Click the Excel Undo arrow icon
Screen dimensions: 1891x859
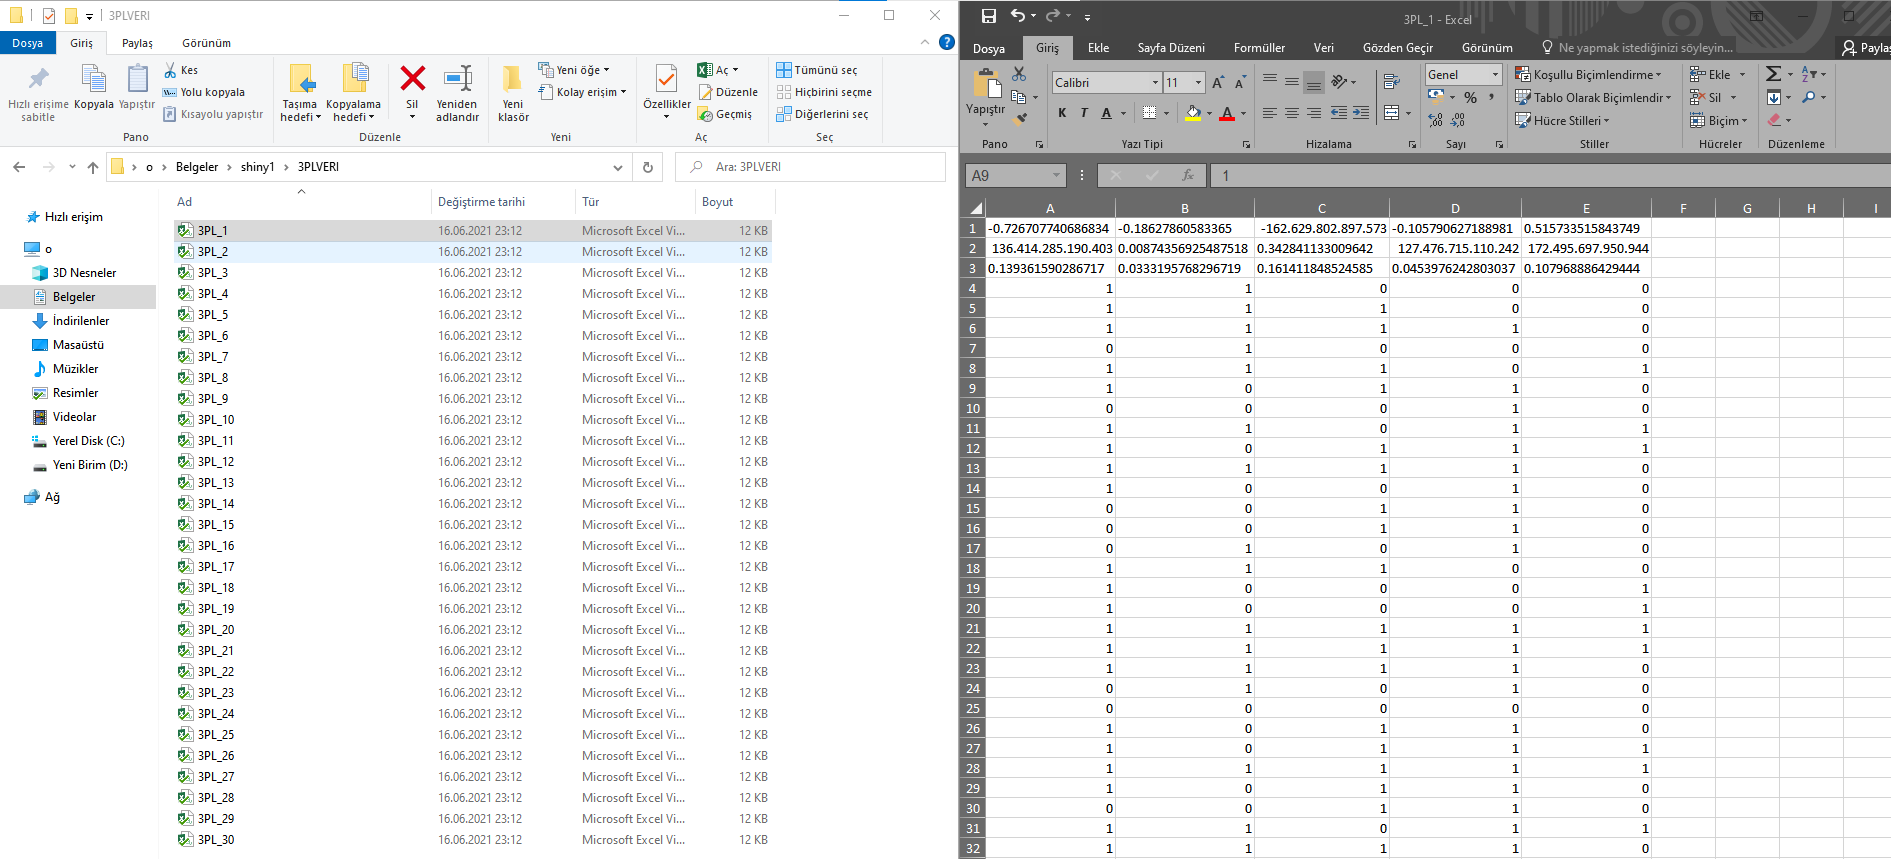1017,16
